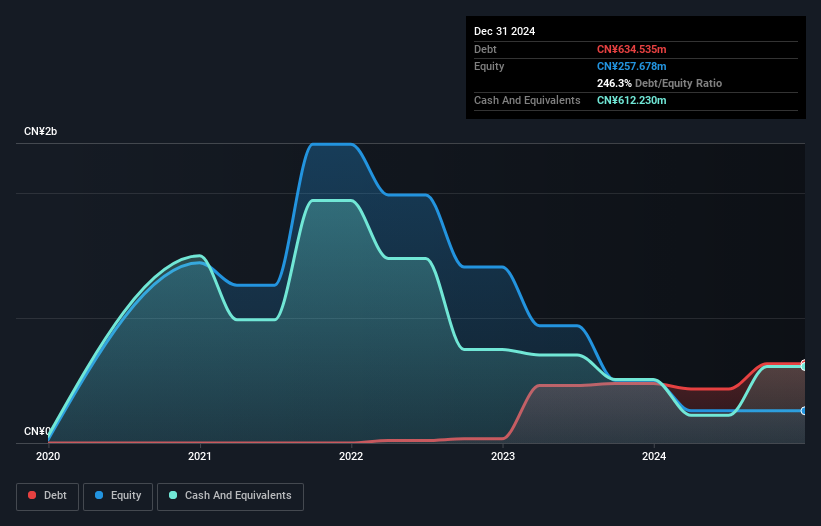Screen dimensions: 821x526
Task: Click the teal Cash And Equivalents legend dot
Action: pos(173,495)
